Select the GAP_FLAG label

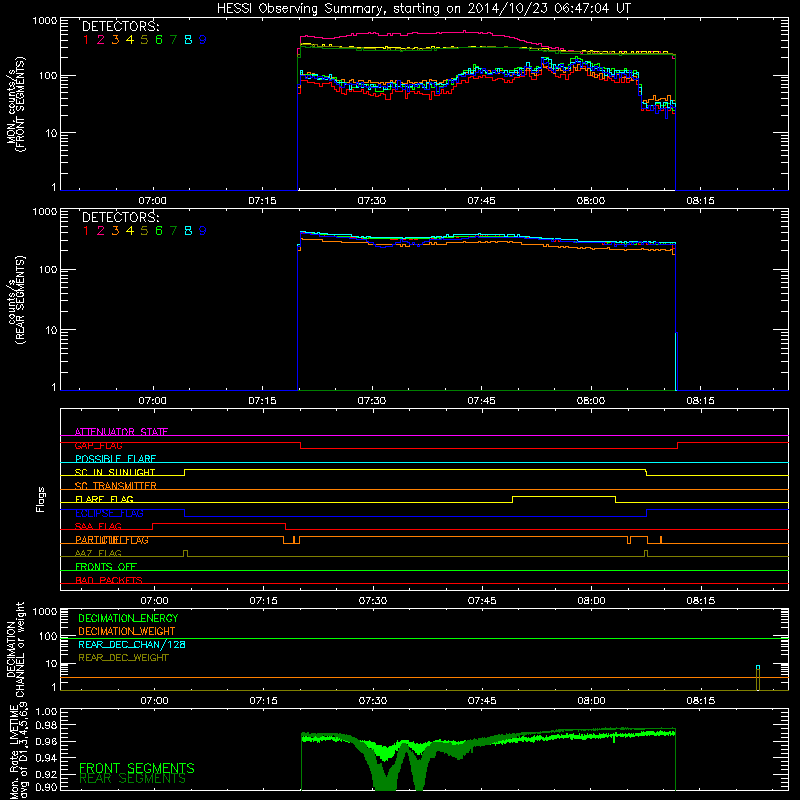click(x=98, y=445)
